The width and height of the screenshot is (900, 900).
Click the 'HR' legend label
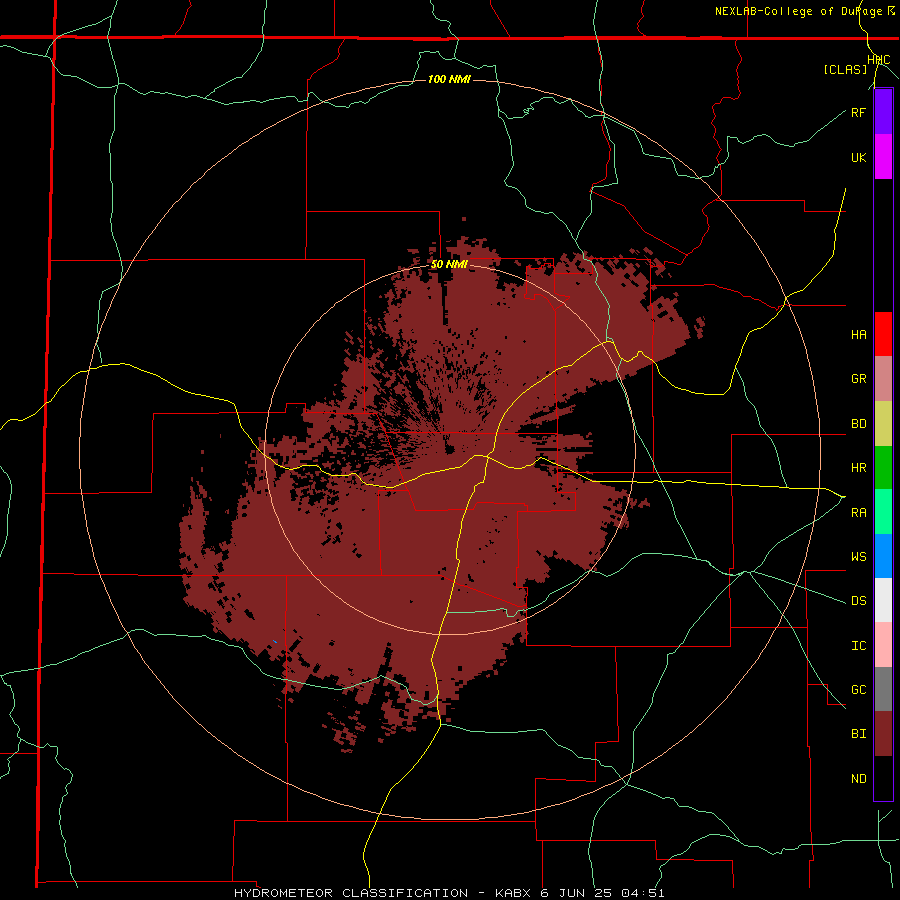click(858, 468)
